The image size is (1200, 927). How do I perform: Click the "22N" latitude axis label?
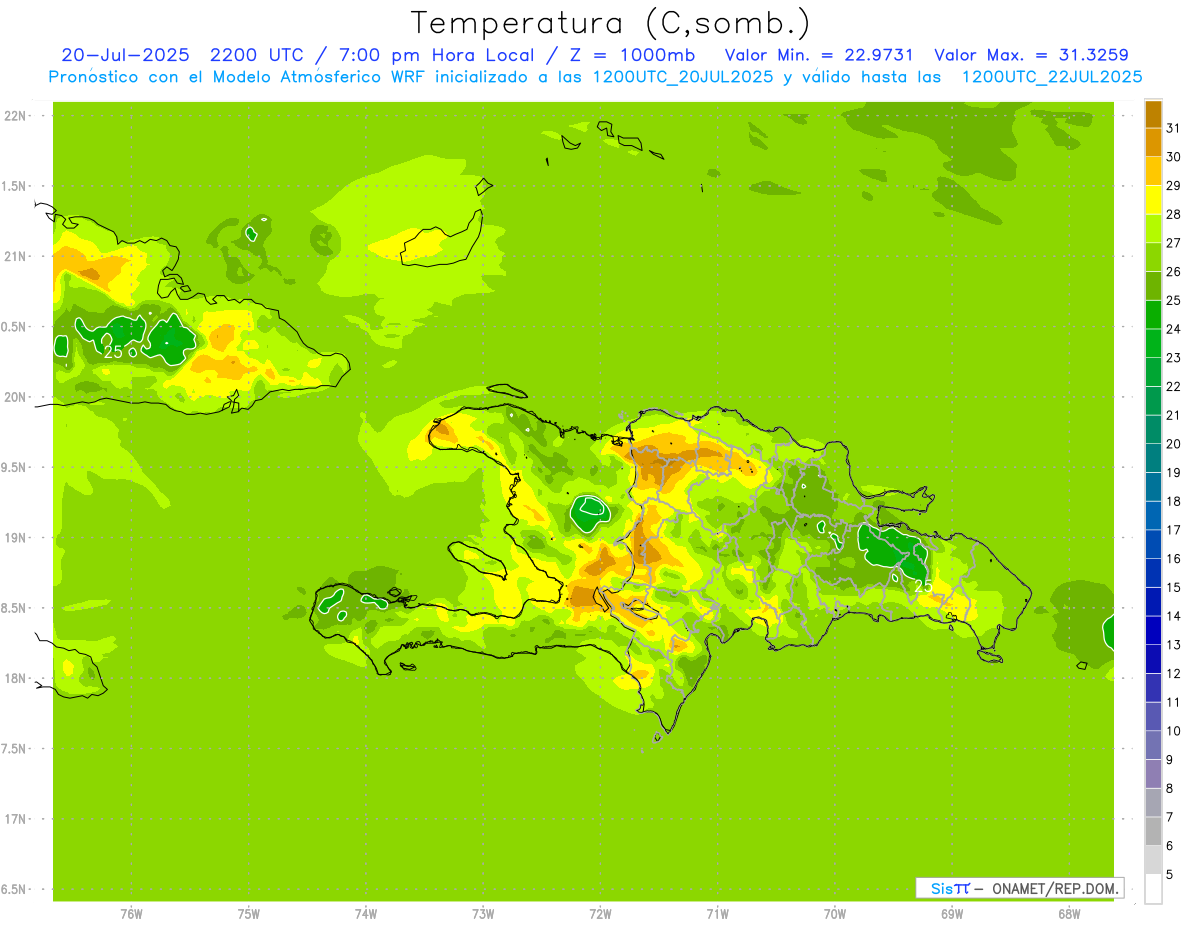(15, 116)
